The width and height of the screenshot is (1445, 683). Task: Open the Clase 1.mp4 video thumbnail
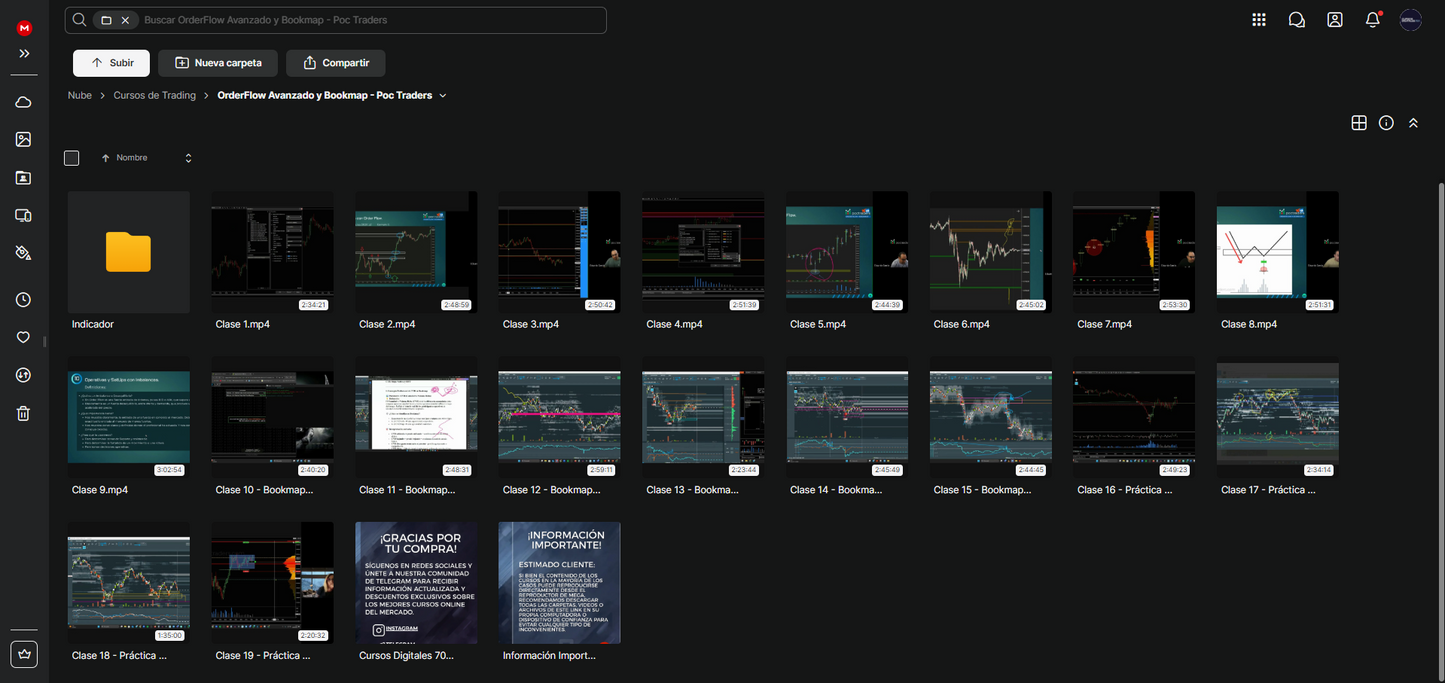pyautogui.click(x=272, y=251)
